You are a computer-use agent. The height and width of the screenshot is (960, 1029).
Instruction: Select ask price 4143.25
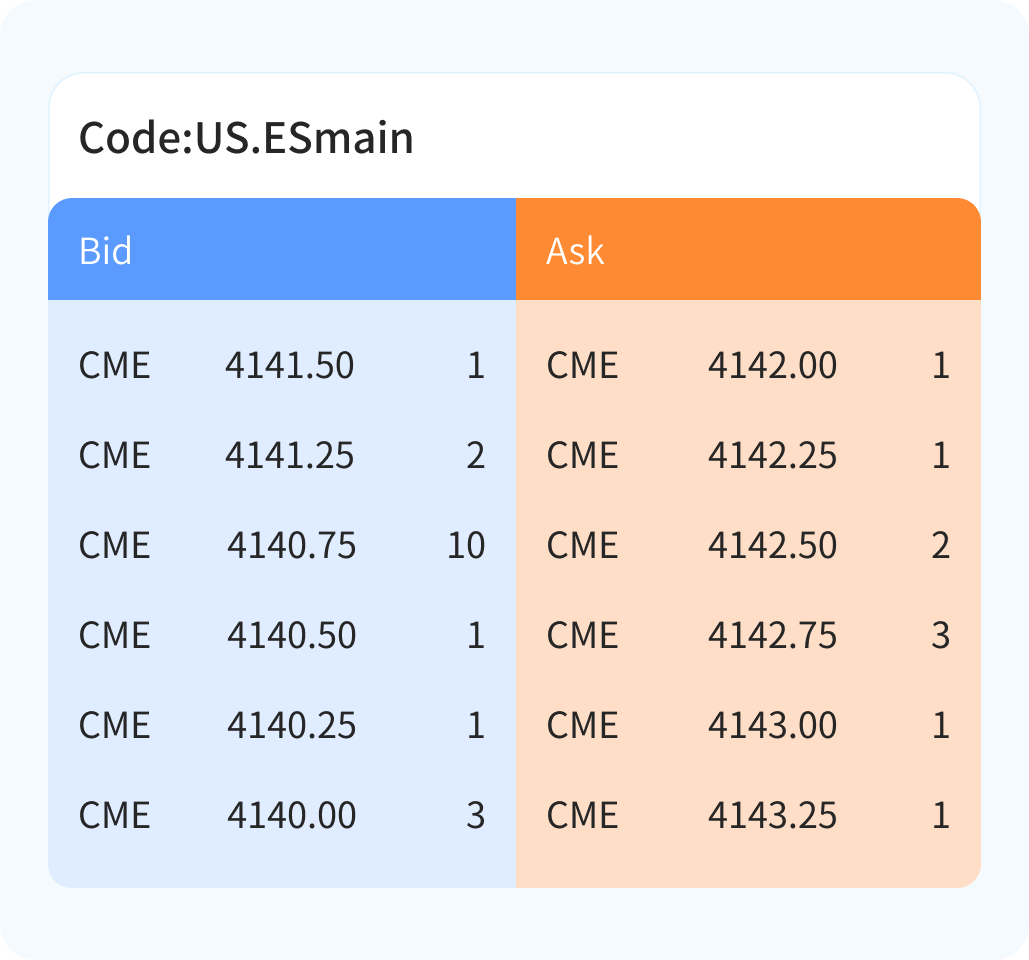772,816
